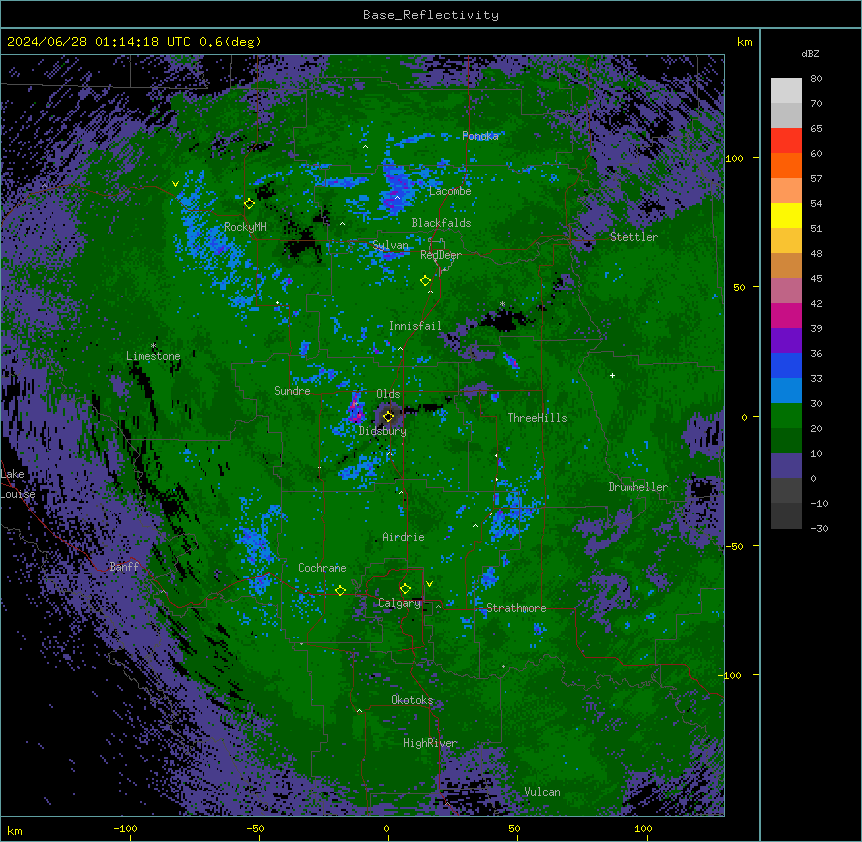Click the Banff label
Screen dimensions: 862x842
tap(124, 567)
